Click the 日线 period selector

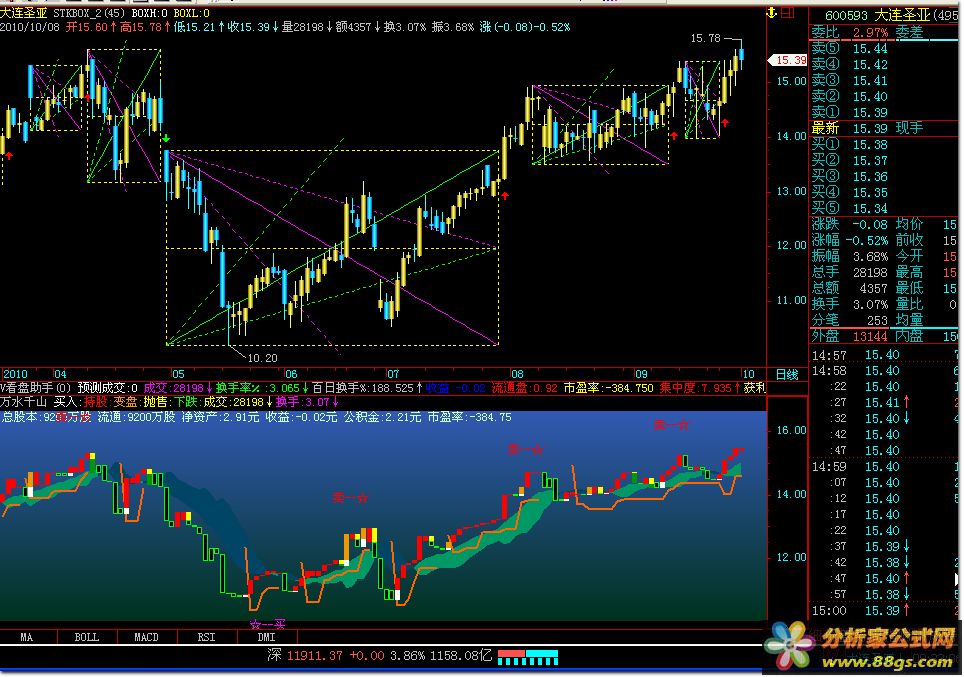click(x=787, y=374)
